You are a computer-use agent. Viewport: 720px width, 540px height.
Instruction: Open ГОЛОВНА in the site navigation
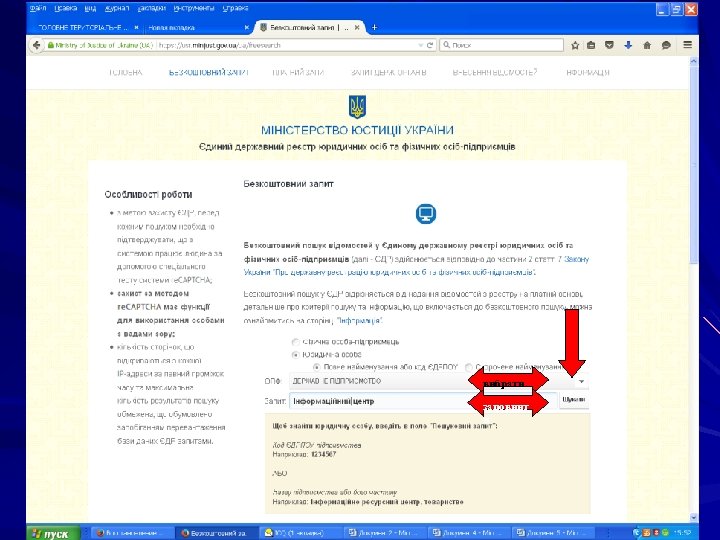coord(125,72)
